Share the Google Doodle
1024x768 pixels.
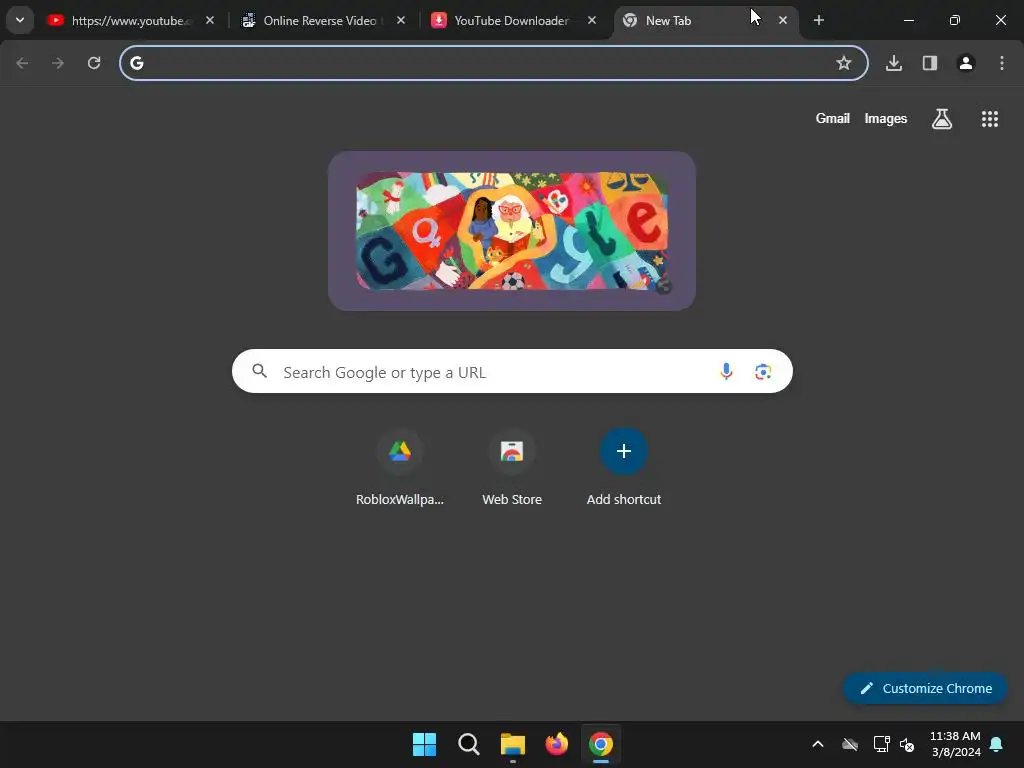pos(663,285)
